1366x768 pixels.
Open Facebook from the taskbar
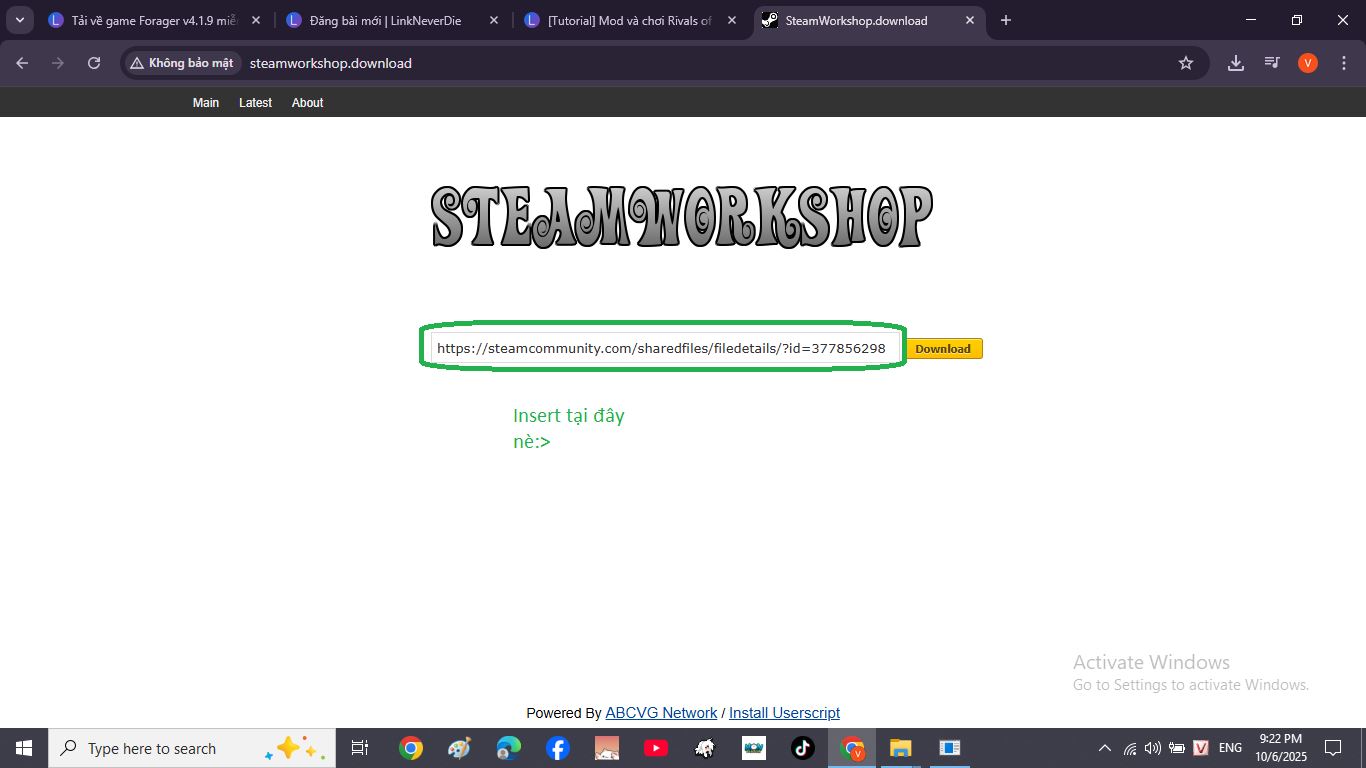pos(558,748)
